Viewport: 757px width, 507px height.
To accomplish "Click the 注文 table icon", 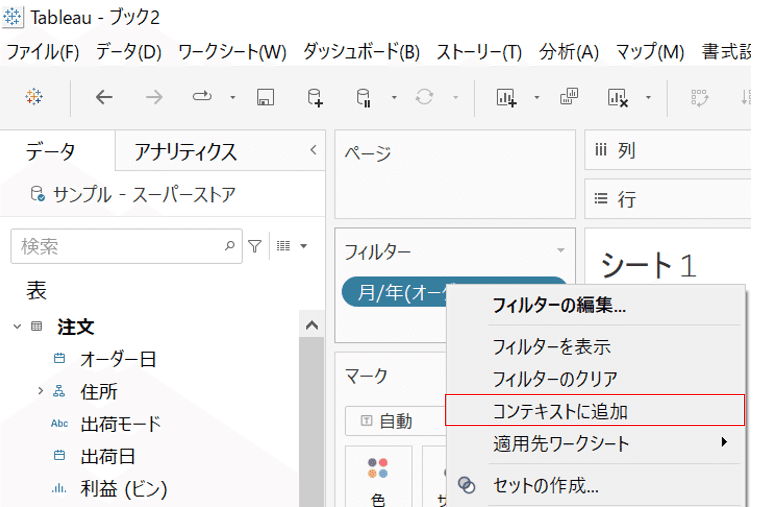I will 37,326.
